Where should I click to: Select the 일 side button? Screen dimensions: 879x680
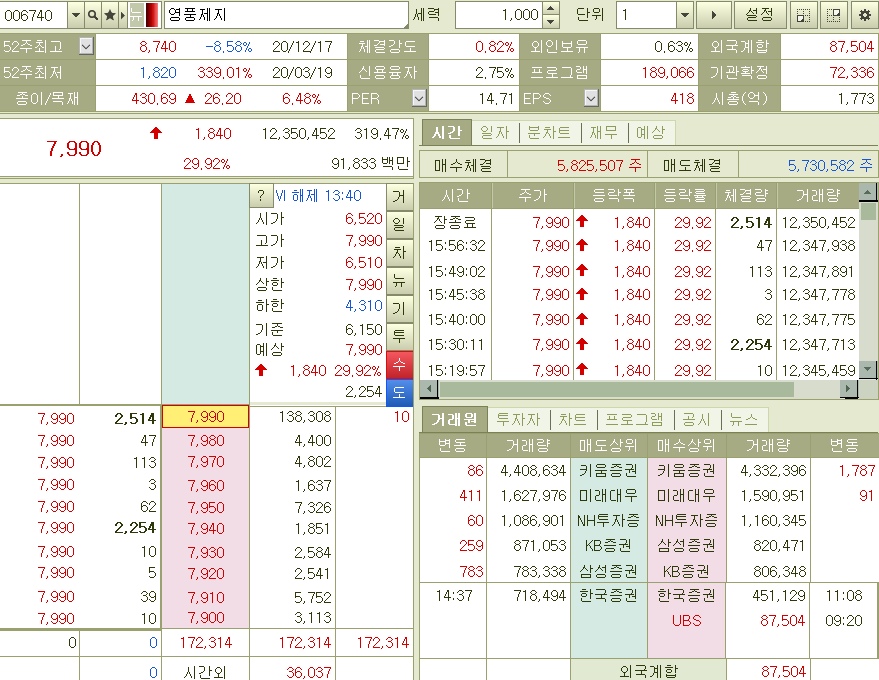399,224
